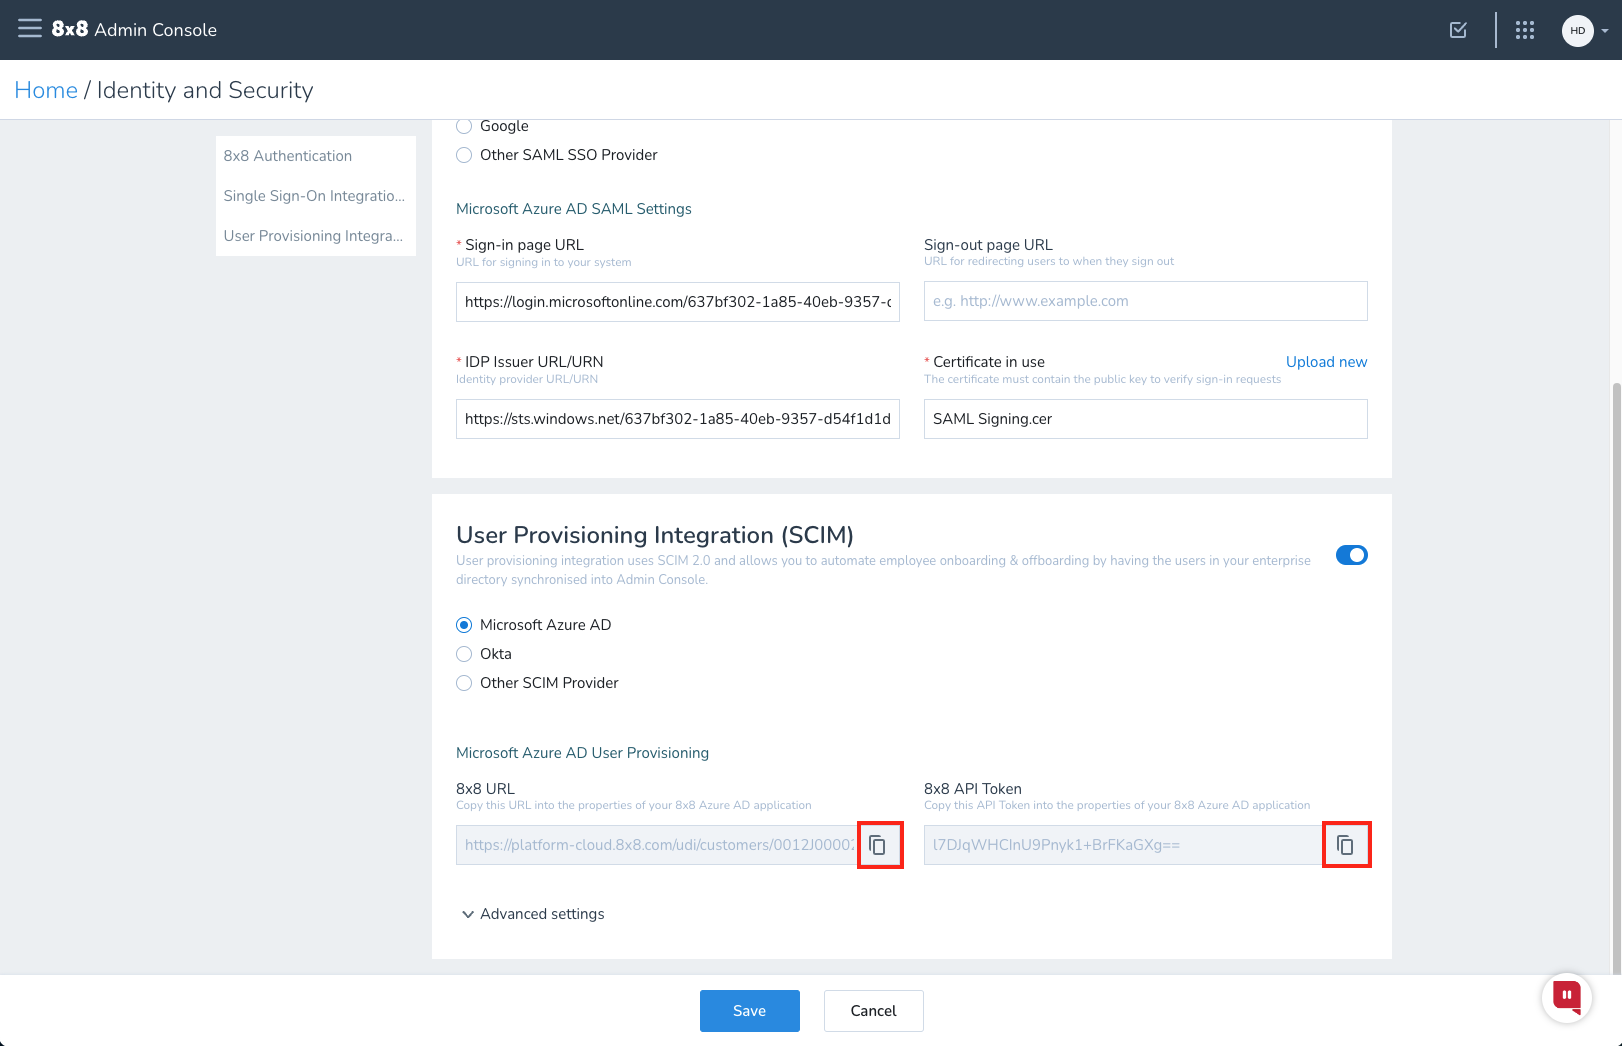Viewport: 1622px width, 1046px height.
Task: Focus the Sign-out page URL field
Action: pos(1146,301)
